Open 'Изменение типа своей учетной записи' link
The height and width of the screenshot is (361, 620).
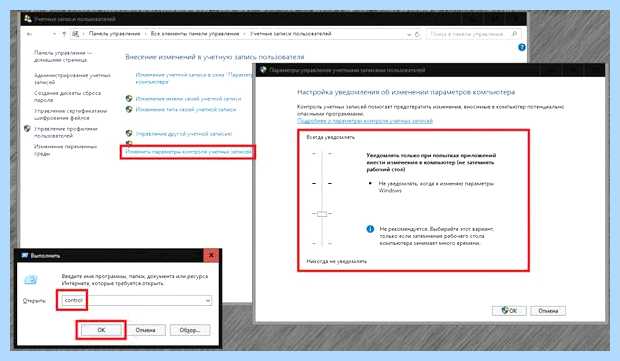(x=186, y=110)
